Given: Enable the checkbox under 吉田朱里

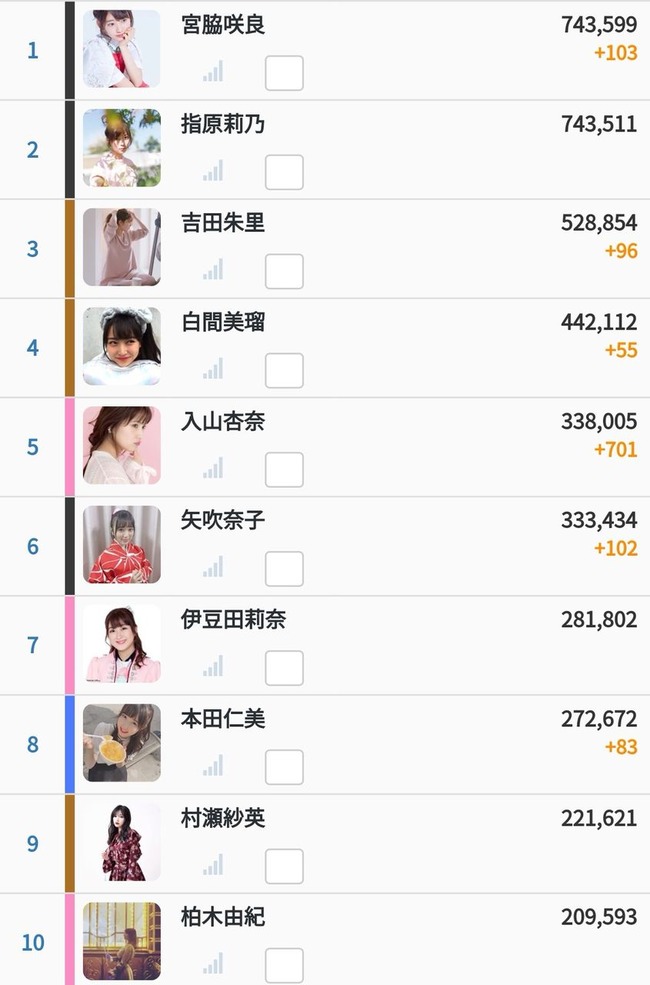Looking at the screenshot, I should pyautogui.click(x=284, y=271).
